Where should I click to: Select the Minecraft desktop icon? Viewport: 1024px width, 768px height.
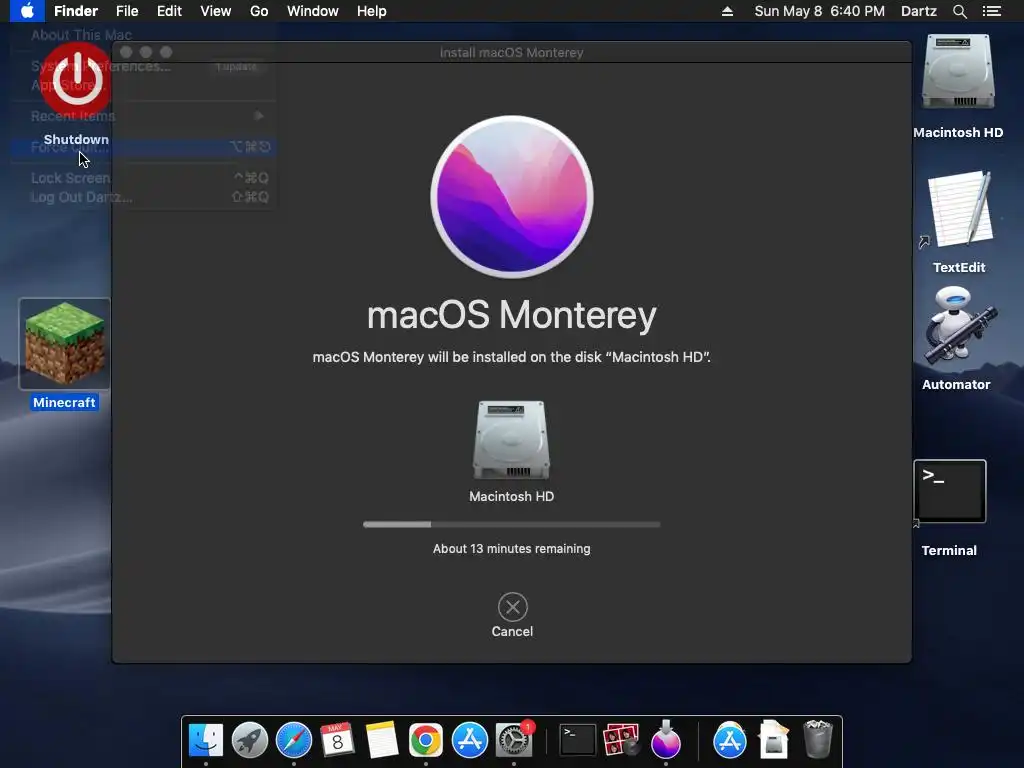pyautogui.click(x=65, y=344)
